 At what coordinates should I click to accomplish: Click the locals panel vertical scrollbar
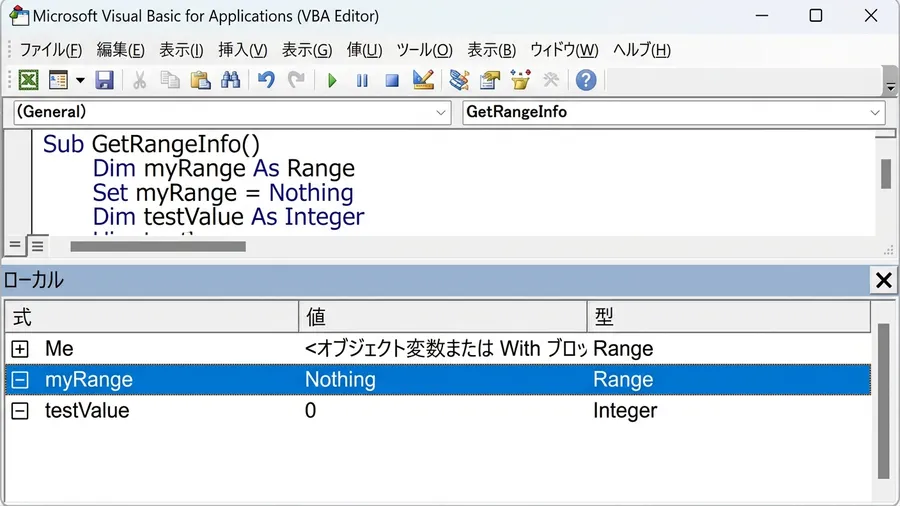tap(883, 402)
